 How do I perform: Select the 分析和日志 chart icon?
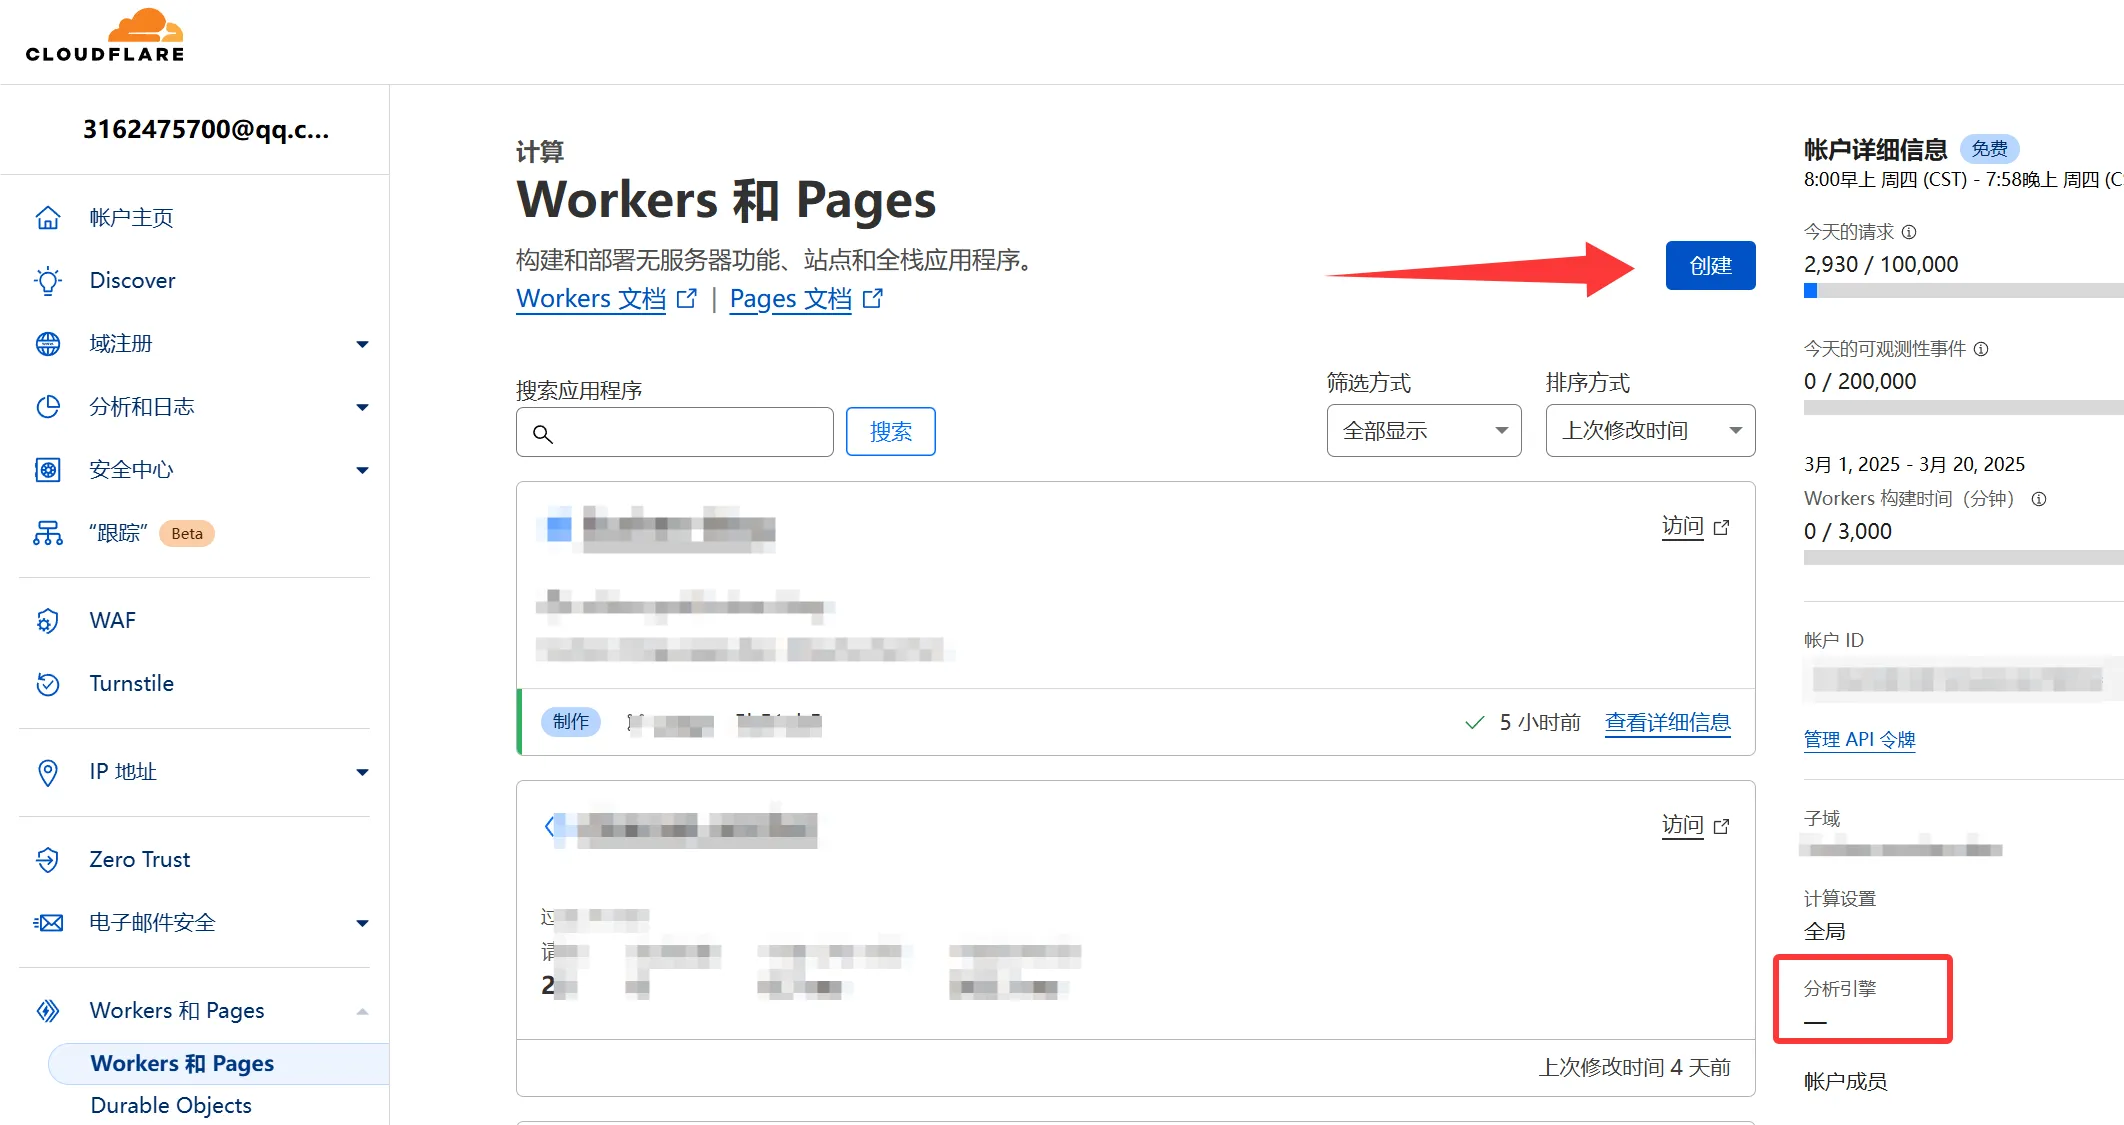pos(48,407)
